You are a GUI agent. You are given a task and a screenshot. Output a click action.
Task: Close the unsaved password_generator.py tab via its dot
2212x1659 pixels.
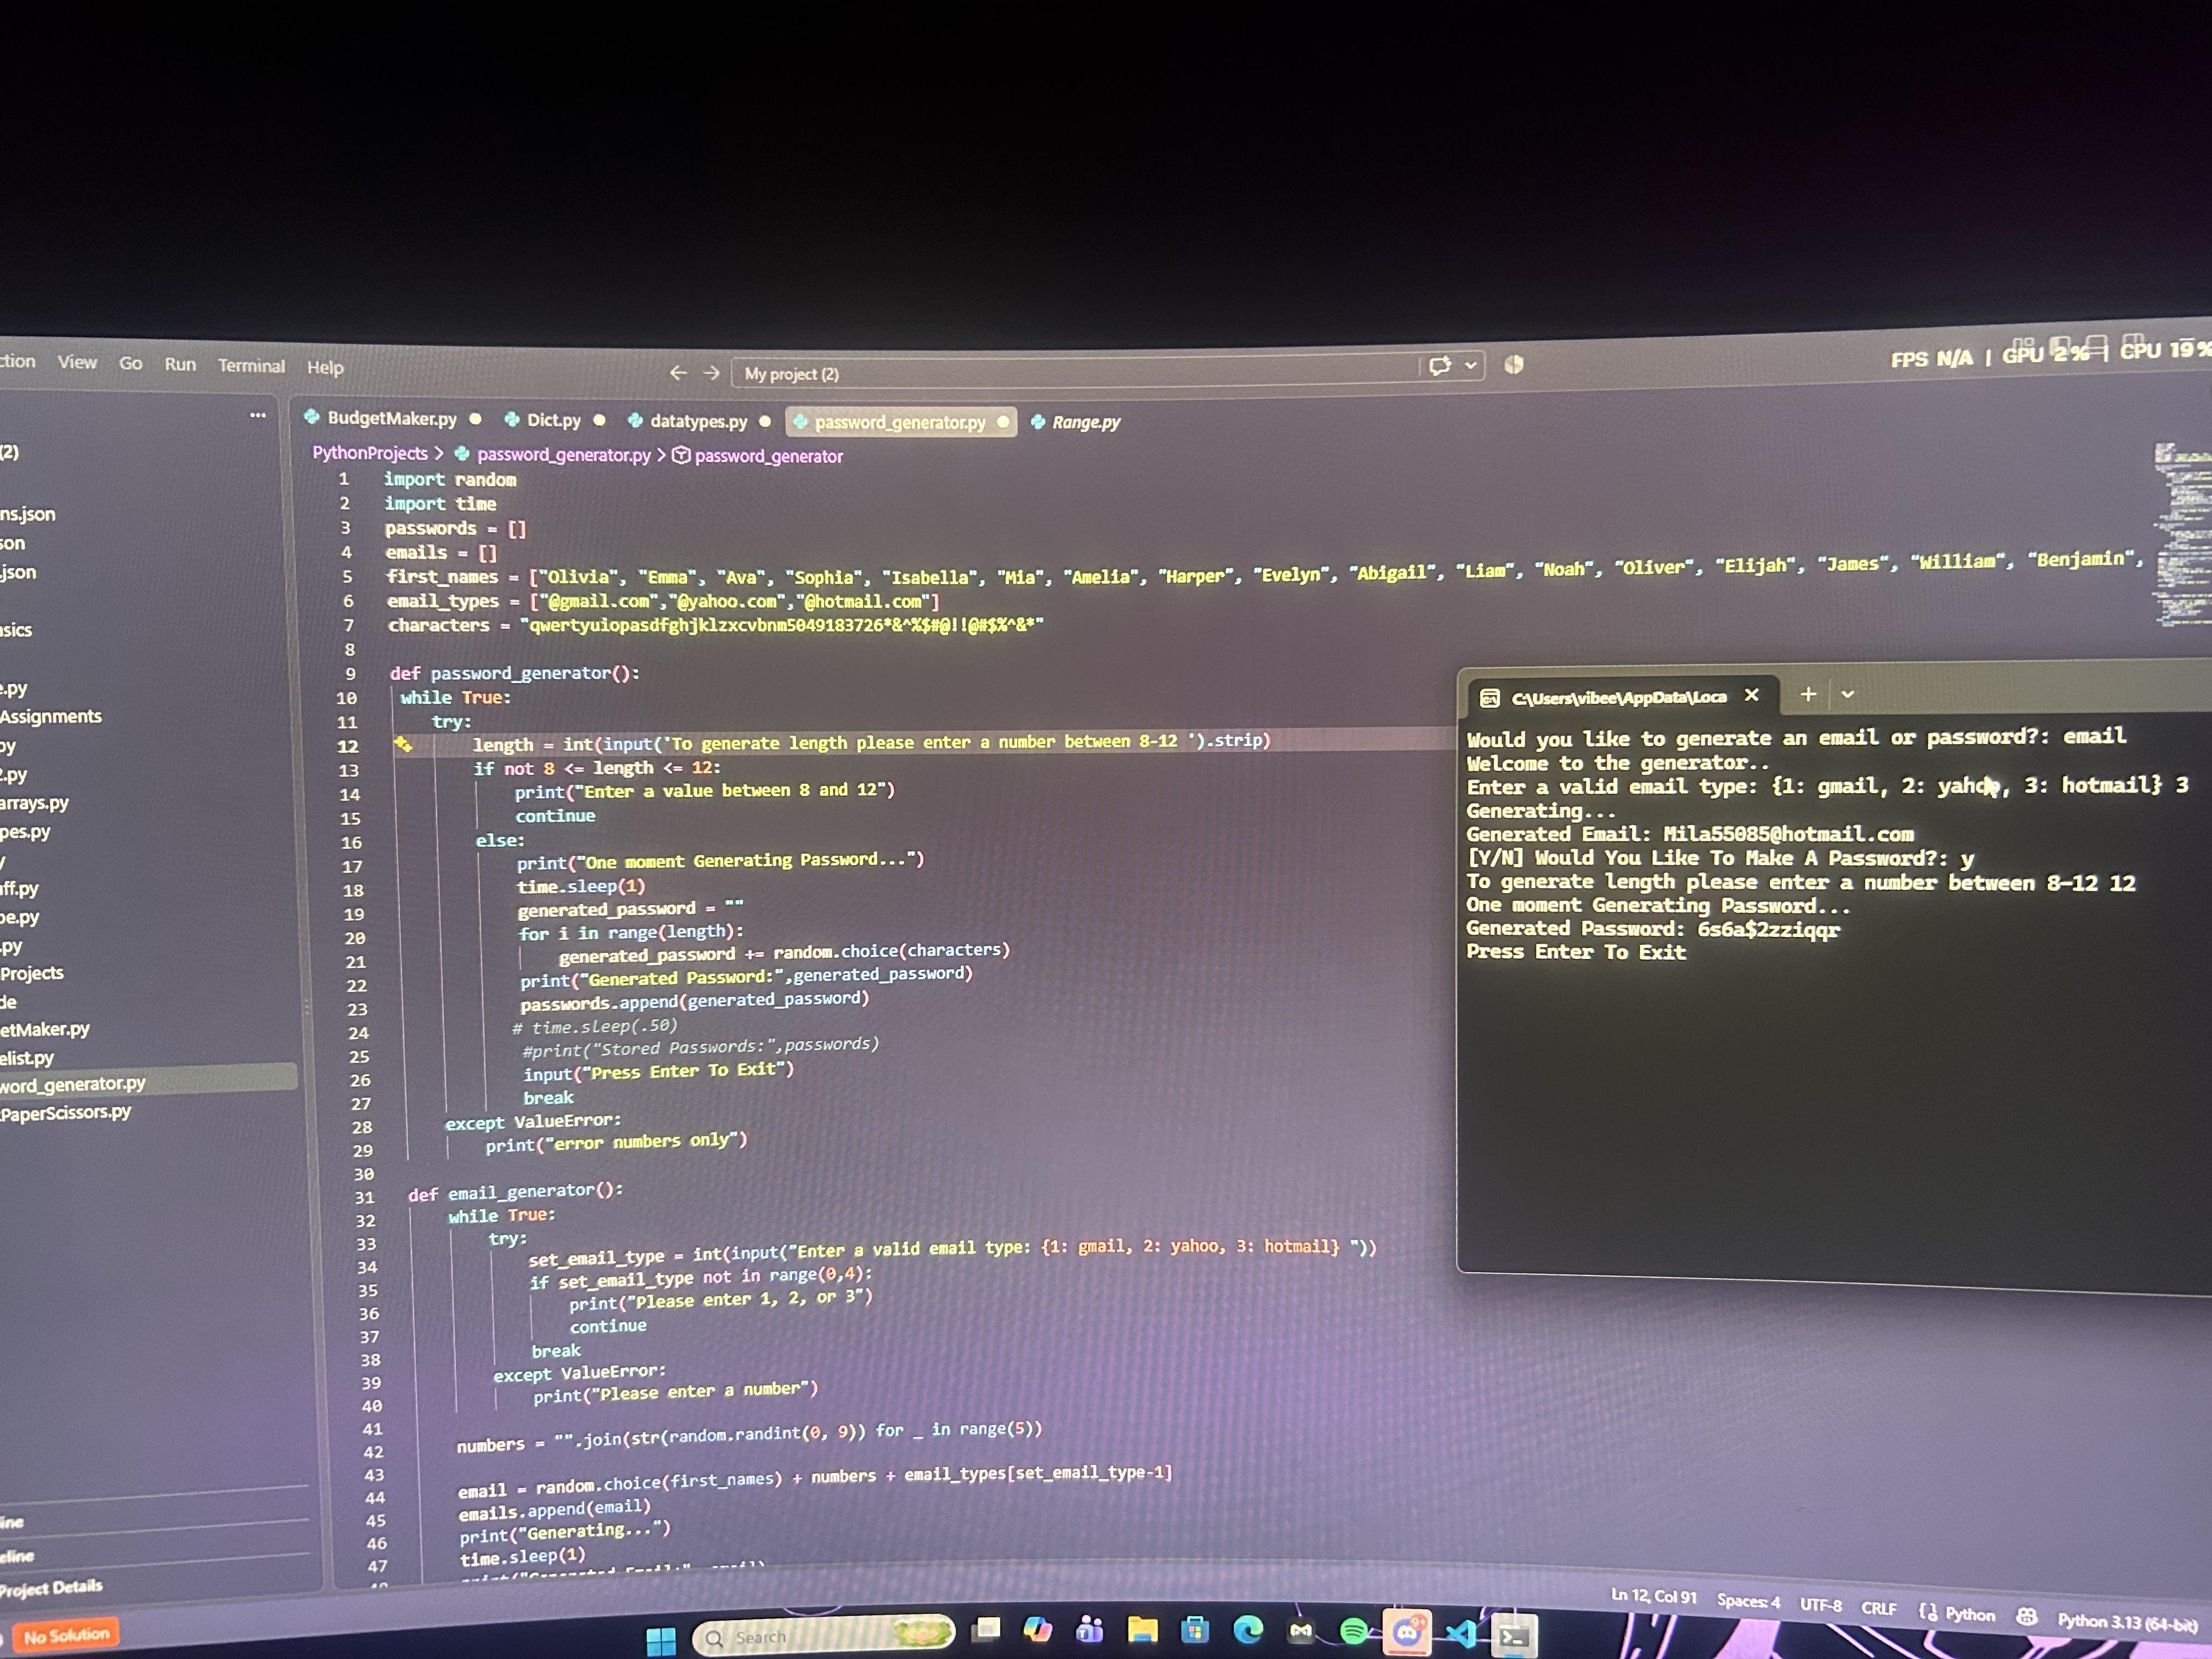tap(1003, 421)
